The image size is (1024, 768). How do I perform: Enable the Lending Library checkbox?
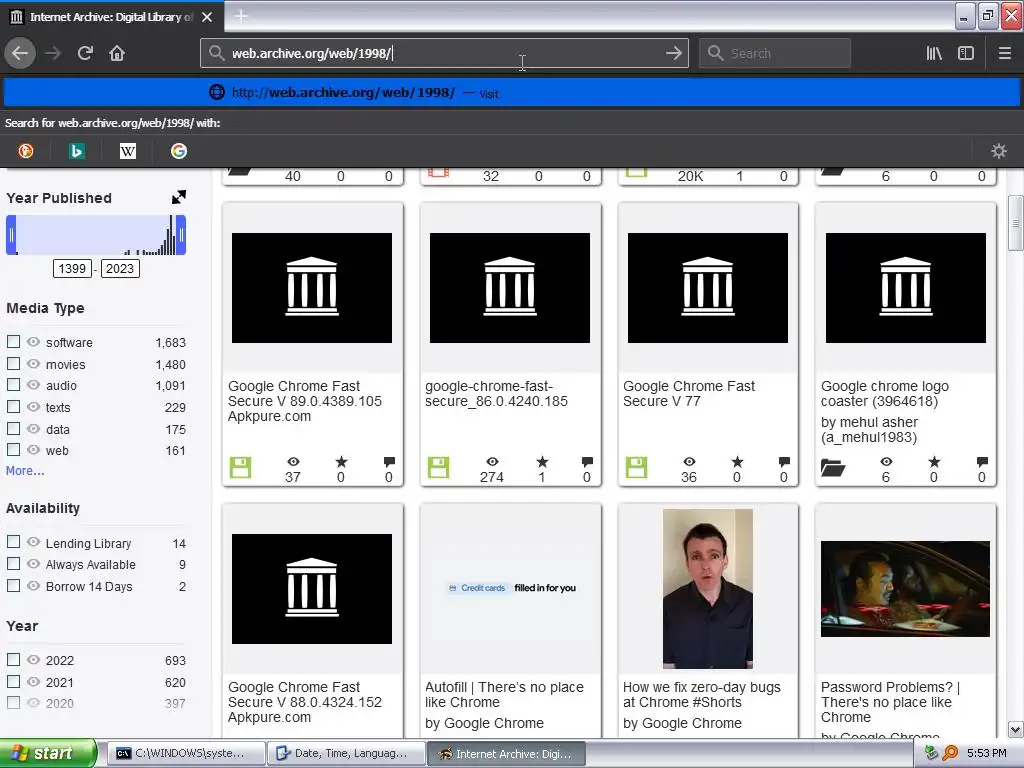point(14,542)
